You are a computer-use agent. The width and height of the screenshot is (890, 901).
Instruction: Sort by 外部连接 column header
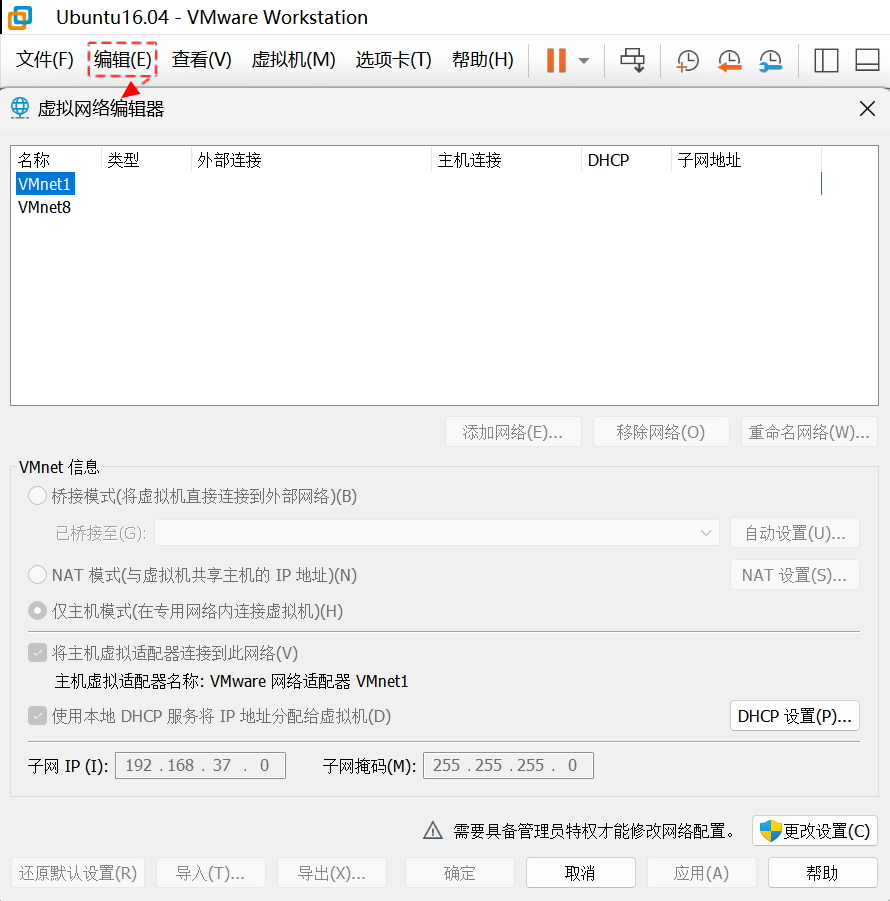311,160
